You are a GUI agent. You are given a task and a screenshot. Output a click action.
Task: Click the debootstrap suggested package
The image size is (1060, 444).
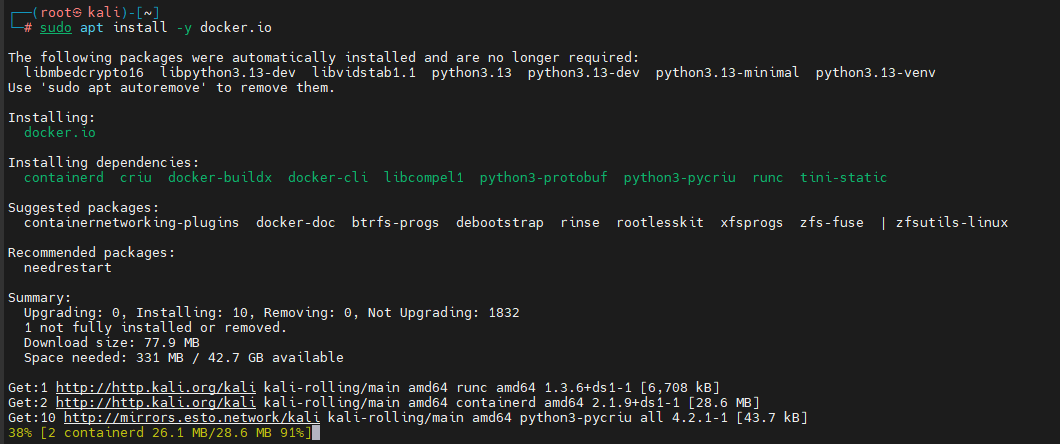500,222
